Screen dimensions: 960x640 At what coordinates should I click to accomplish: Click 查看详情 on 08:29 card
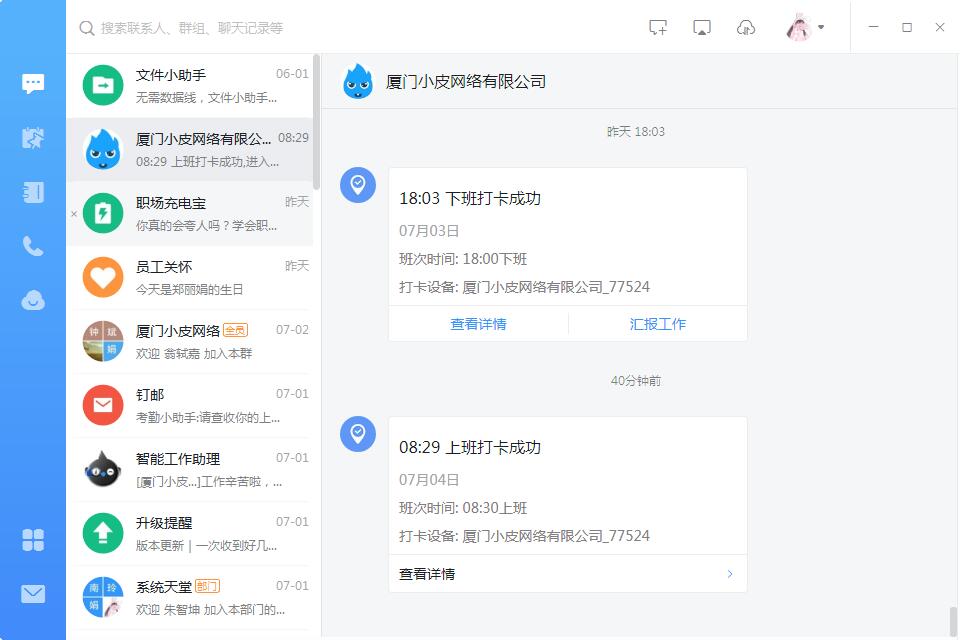427,574
